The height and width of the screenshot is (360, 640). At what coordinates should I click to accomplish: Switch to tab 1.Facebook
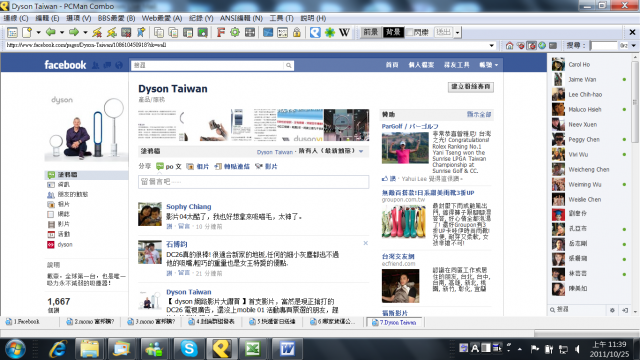pyautogui.click(x=27, y=322)
